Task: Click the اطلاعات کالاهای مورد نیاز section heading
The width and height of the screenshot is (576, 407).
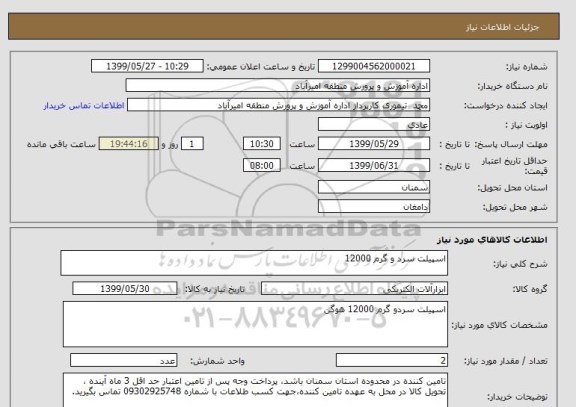Action: point(492,240)
